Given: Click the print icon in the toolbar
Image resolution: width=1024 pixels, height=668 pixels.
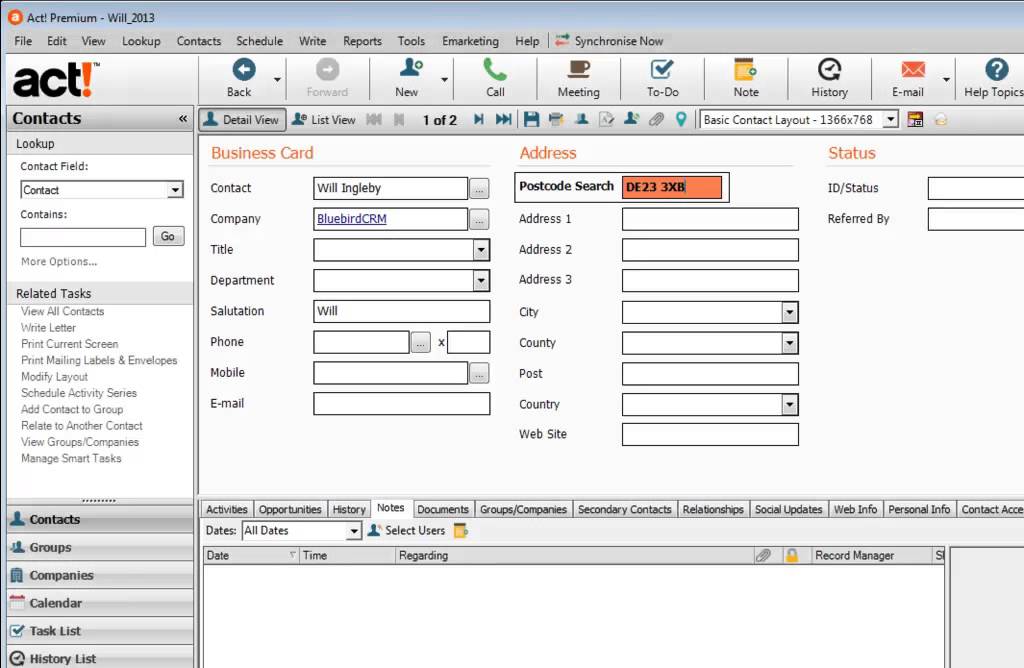Looking at the screenshot, I should coord(556,119).
